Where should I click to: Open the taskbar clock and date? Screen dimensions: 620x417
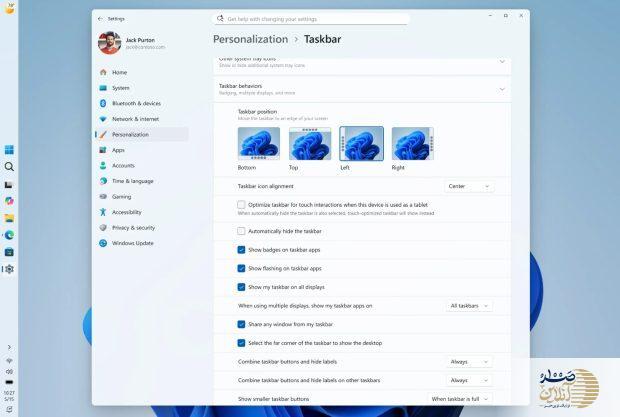coord(9,396)
